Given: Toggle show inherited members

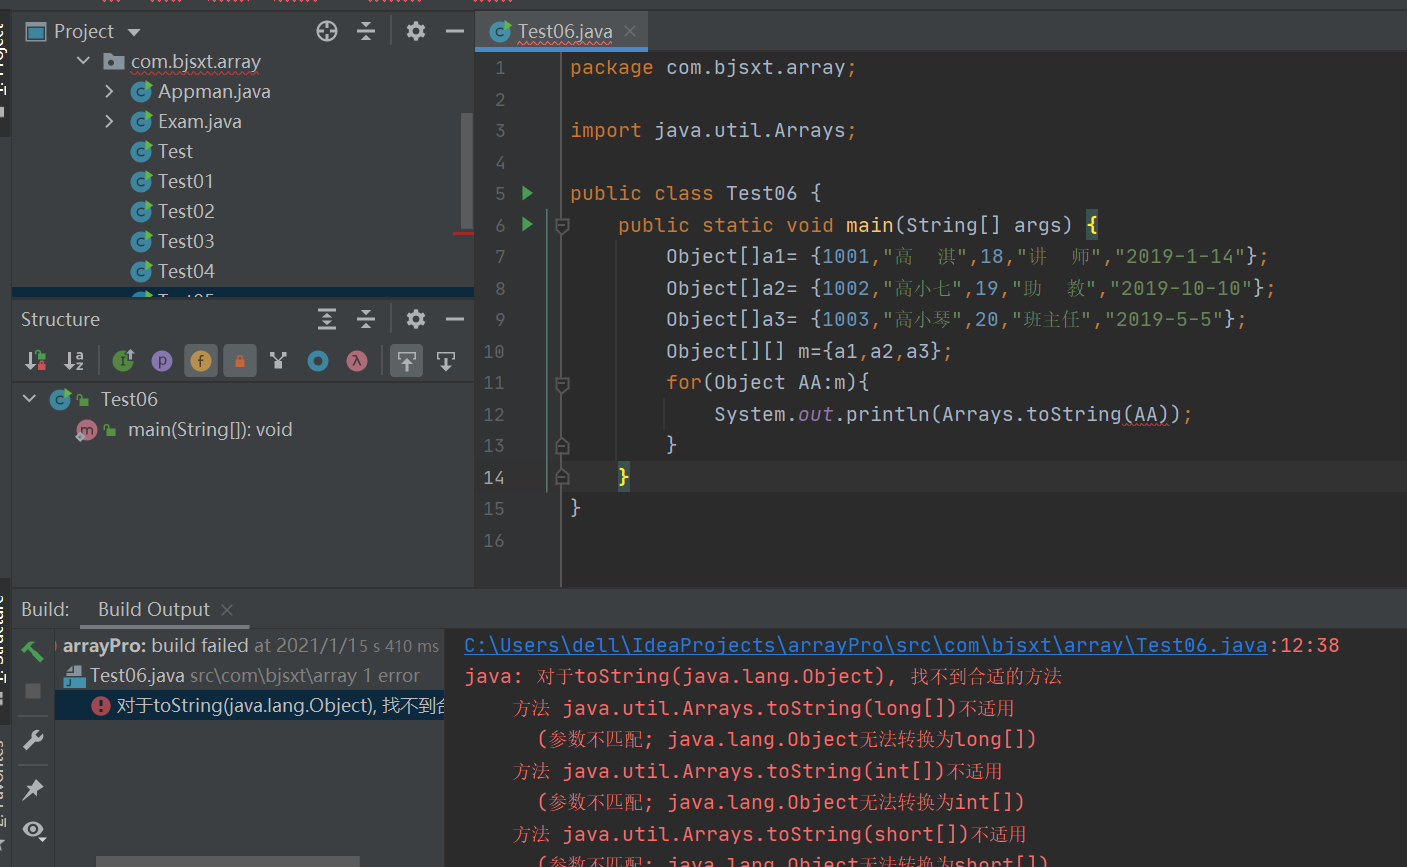Looking at the screenshot, I should click(x=123, y=361).
